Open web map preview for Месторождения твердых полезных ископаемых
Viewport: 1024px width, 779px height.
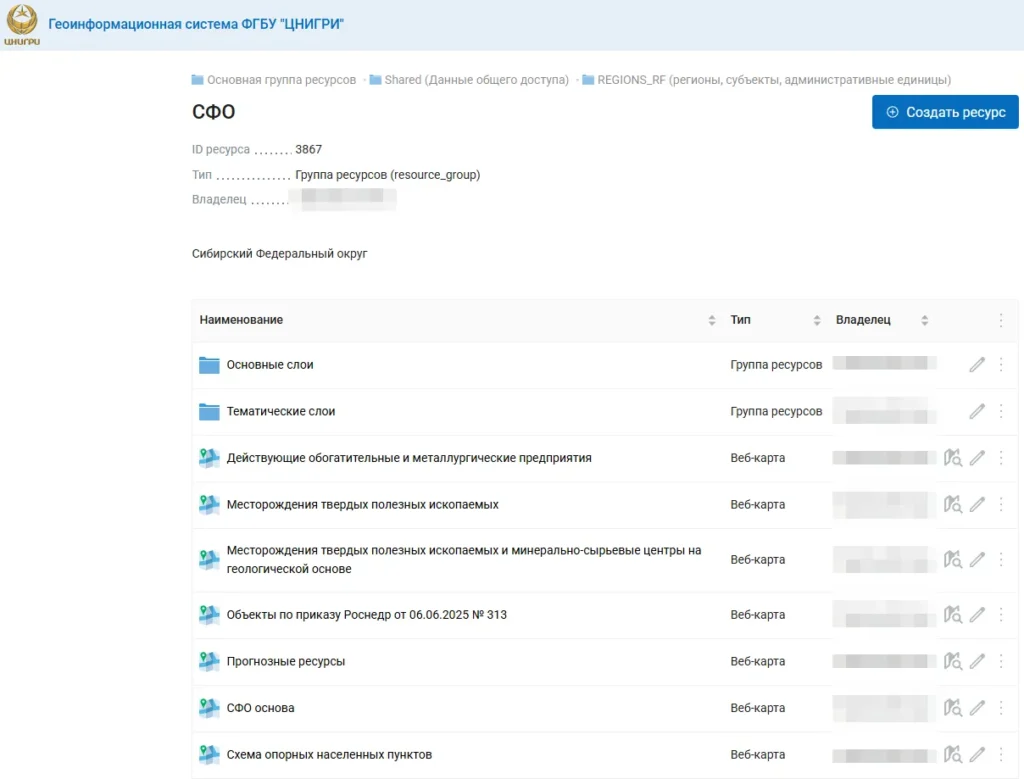click(953, 504)
